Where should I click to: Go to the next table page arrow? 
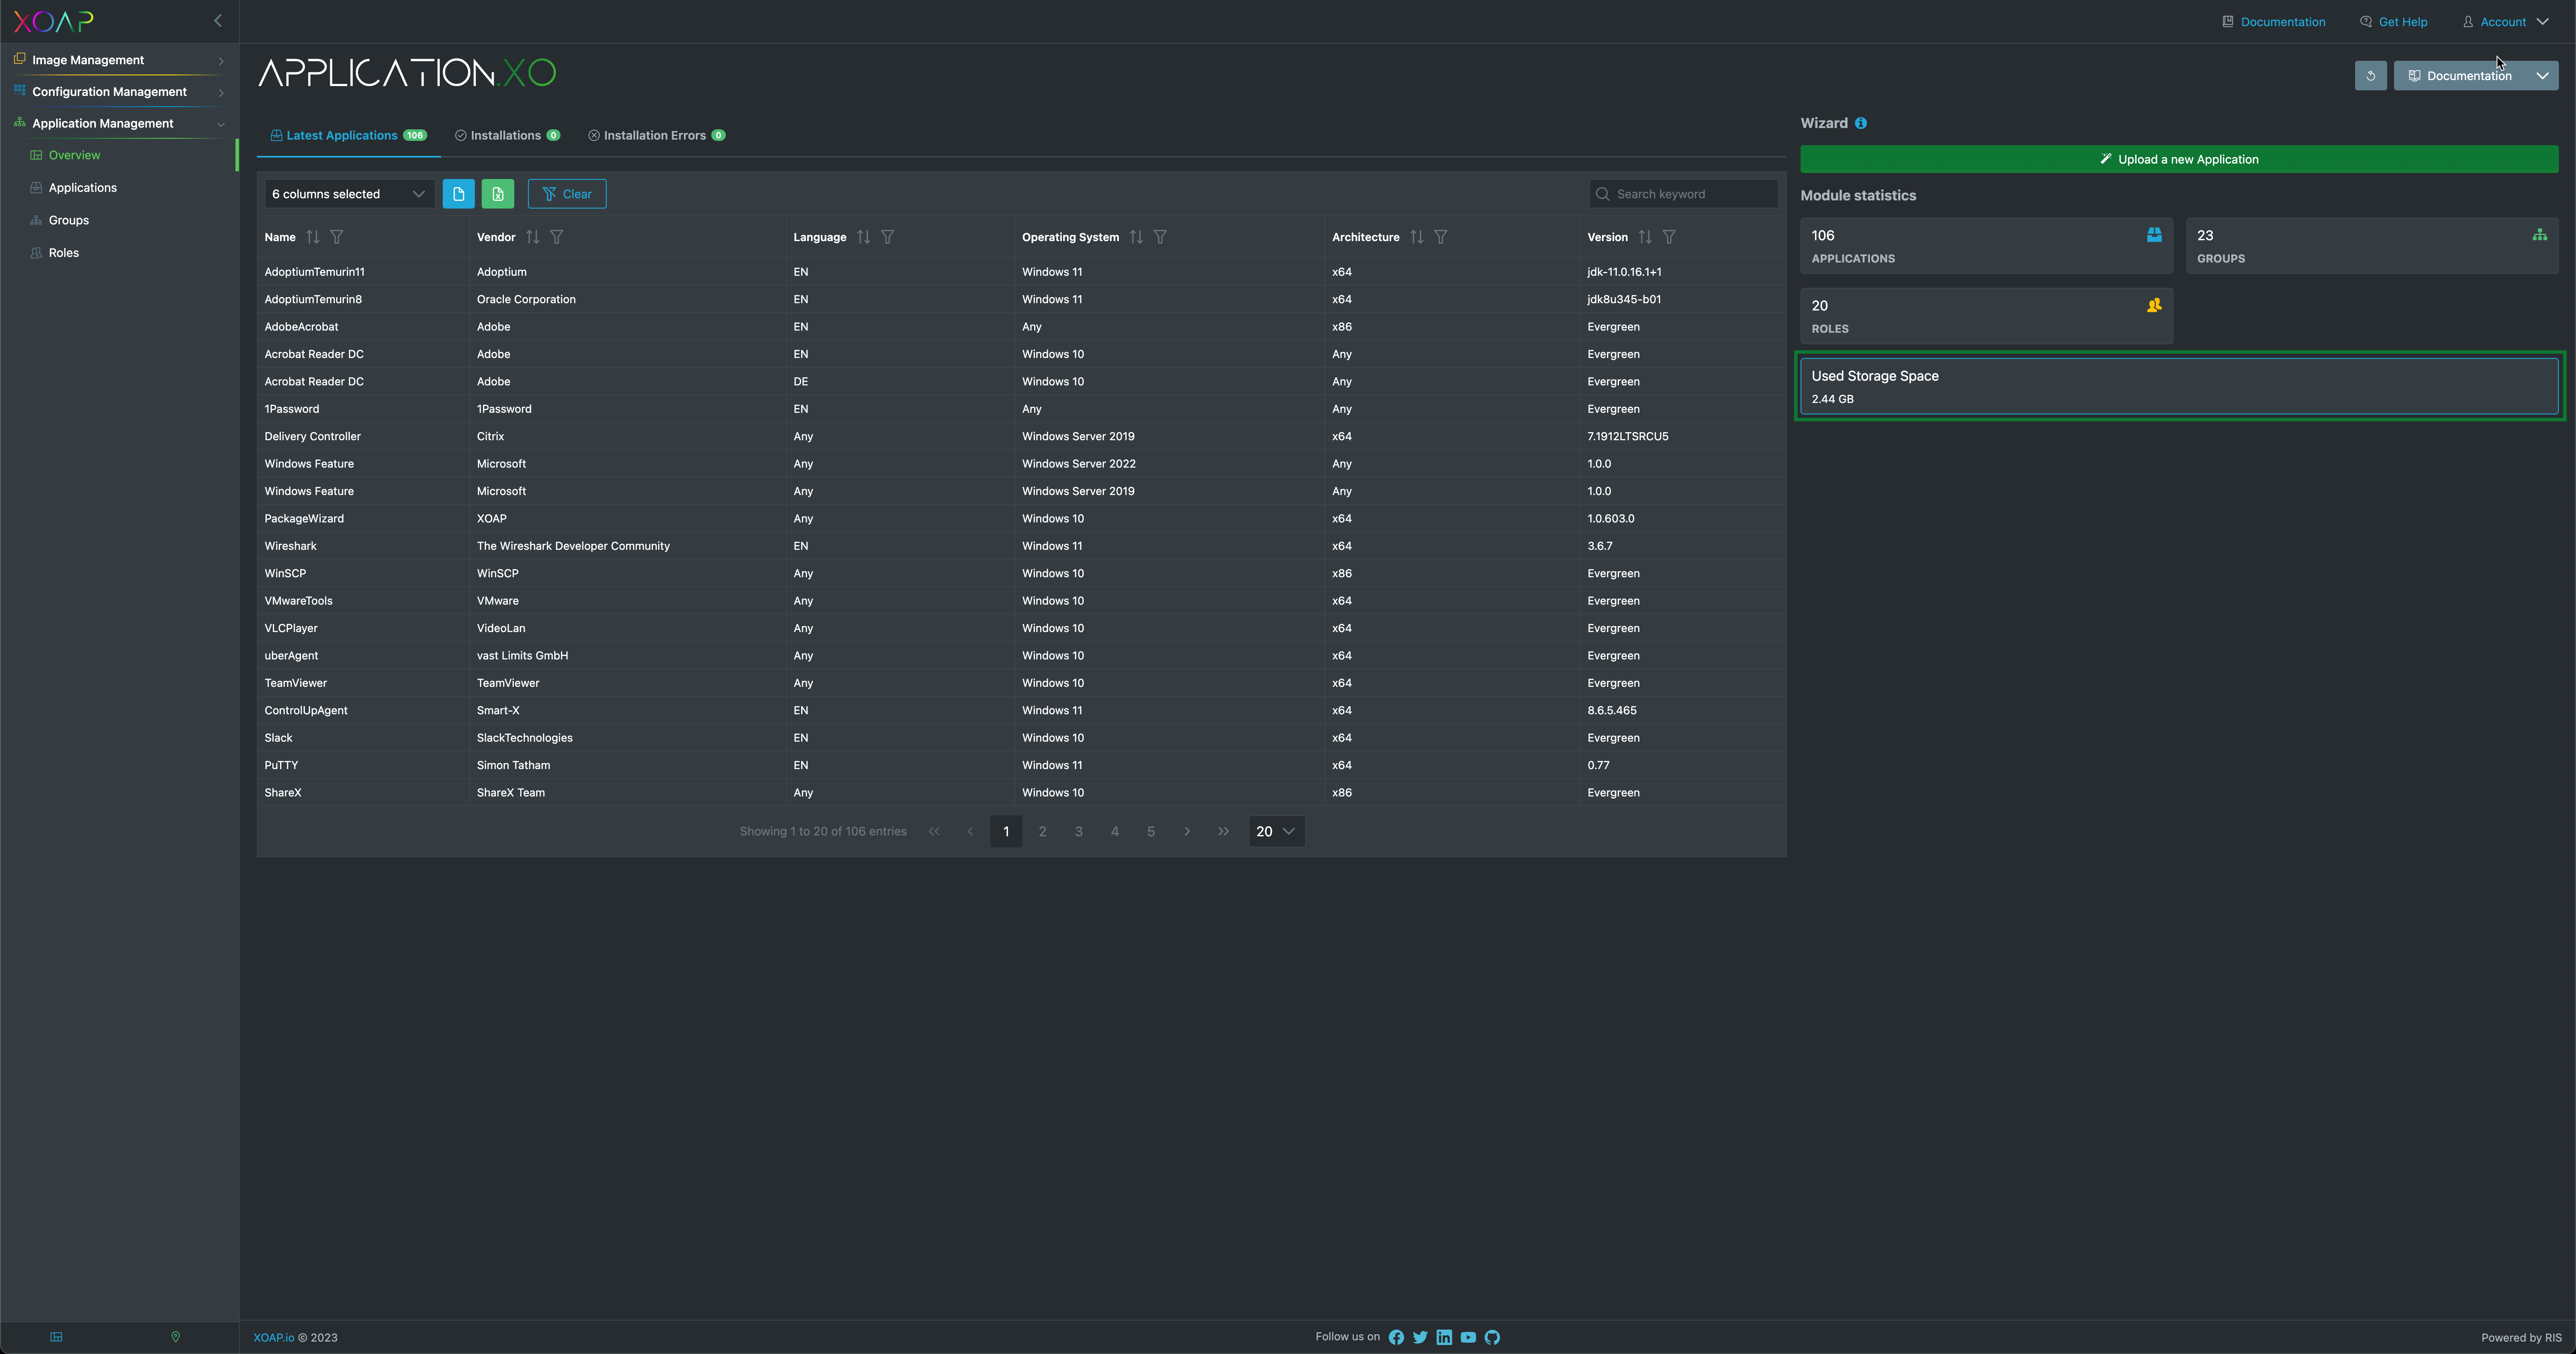click(x=1187, y=831)
